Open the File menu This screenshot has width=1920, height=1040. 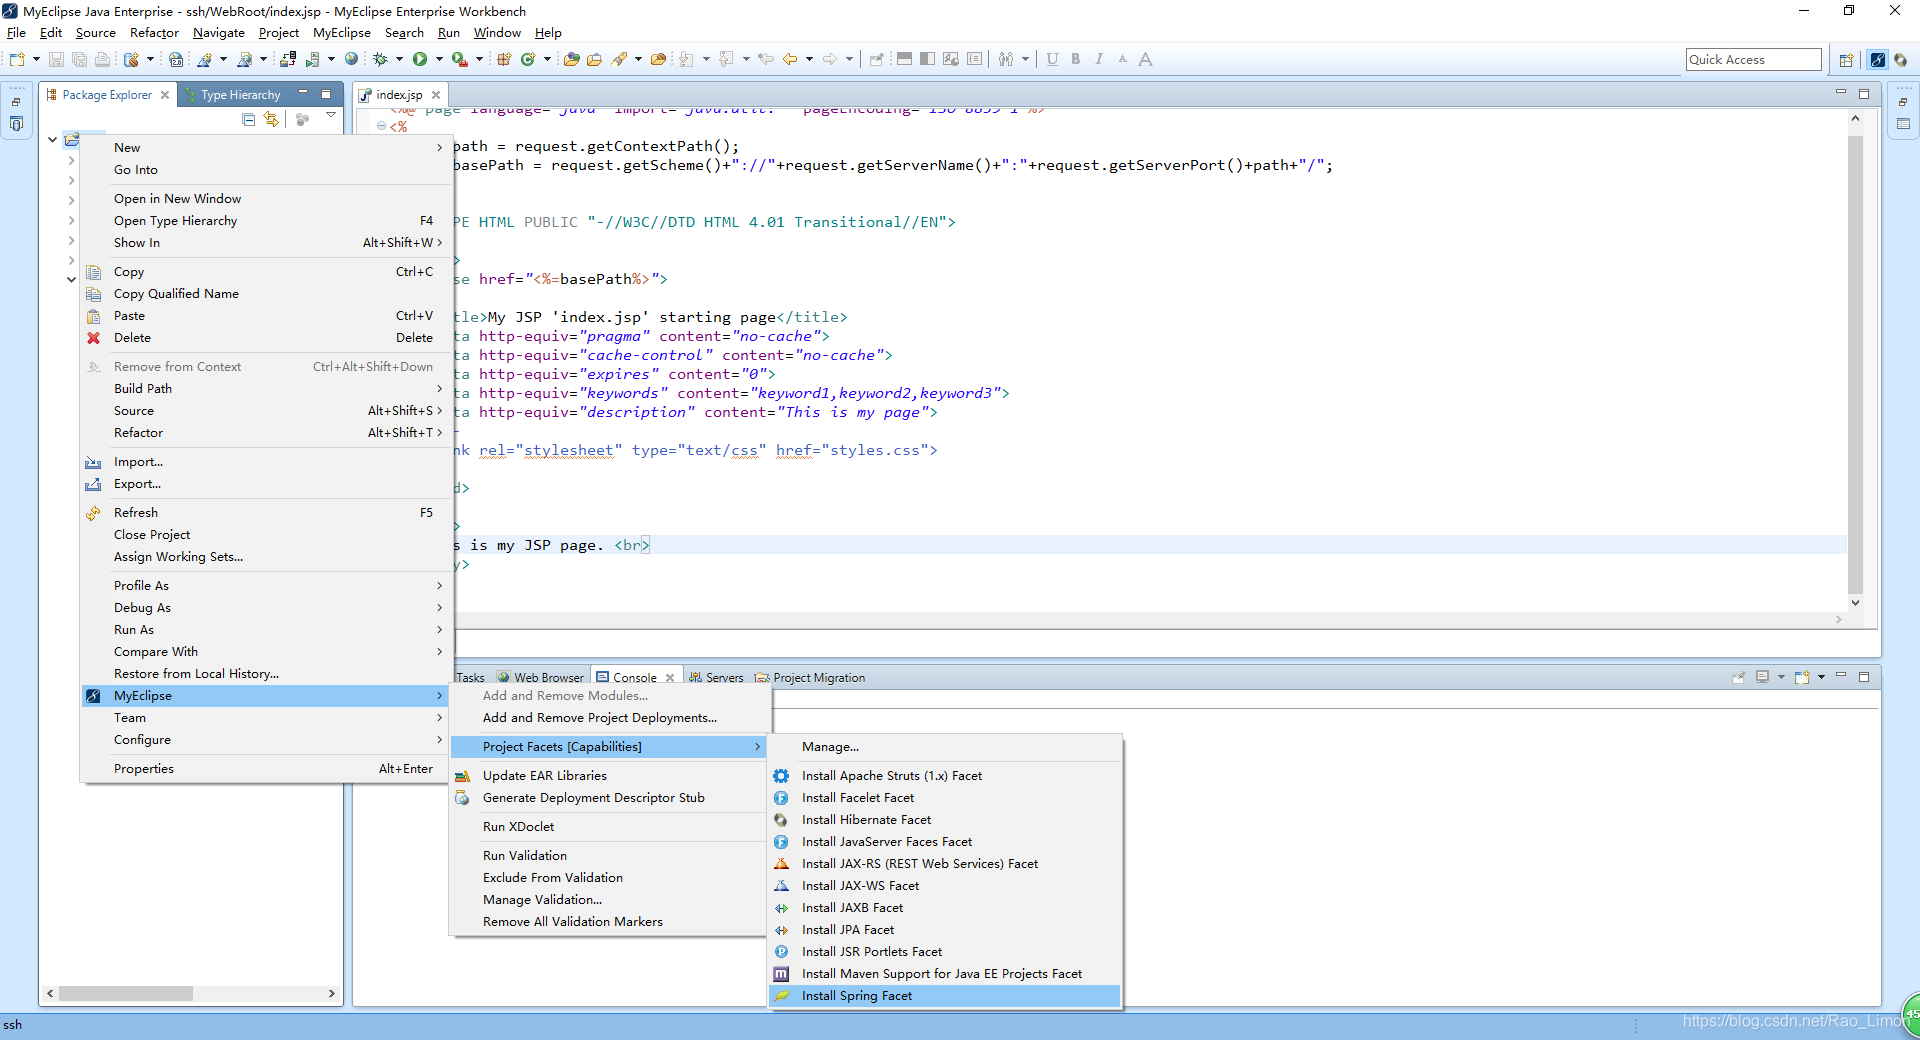click(x=16, y=33)
